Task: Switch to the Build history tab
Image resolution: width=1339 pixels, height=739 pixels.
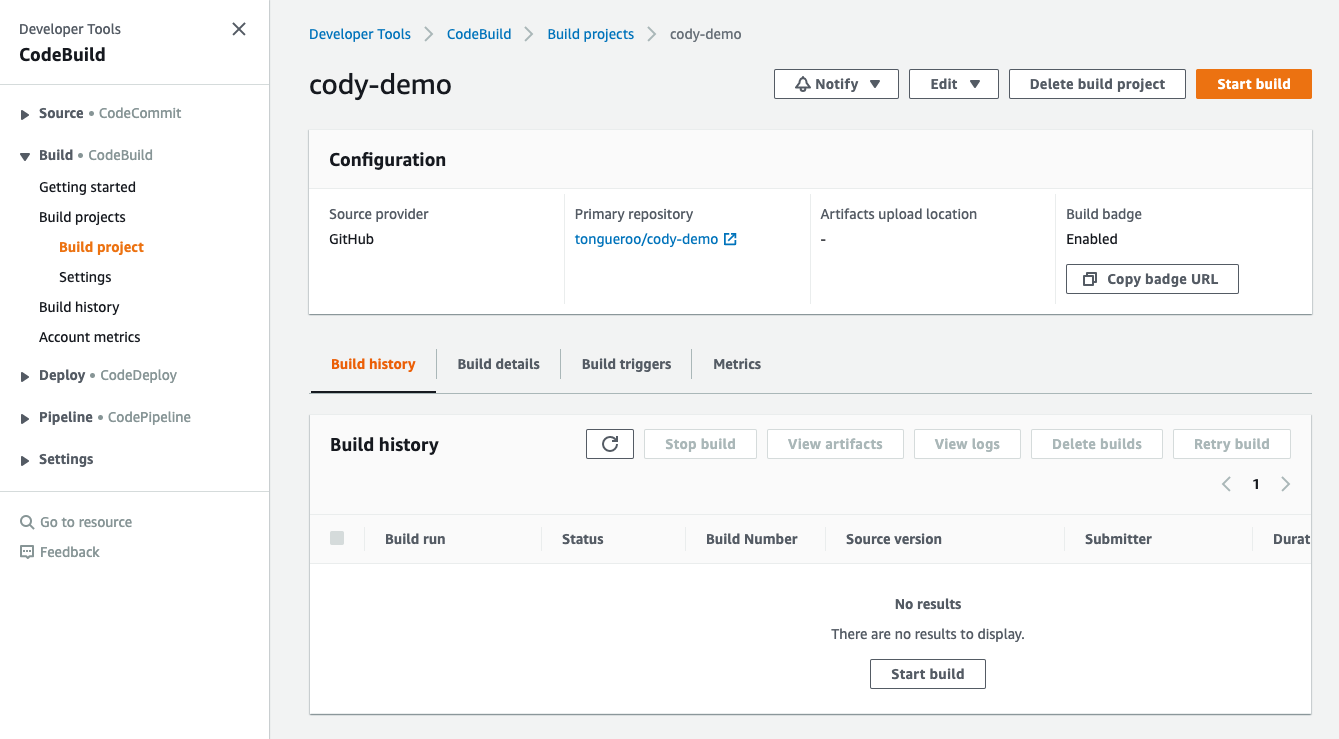Action: 373,364
